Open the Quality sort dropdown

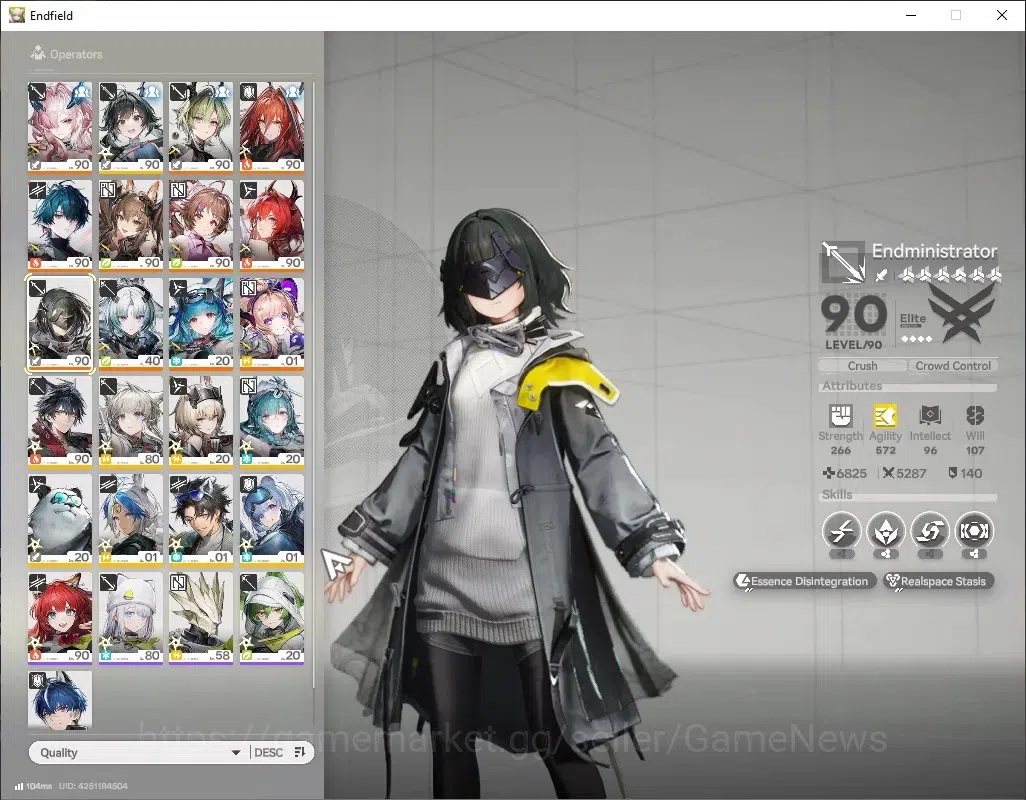tap(140, 752)
